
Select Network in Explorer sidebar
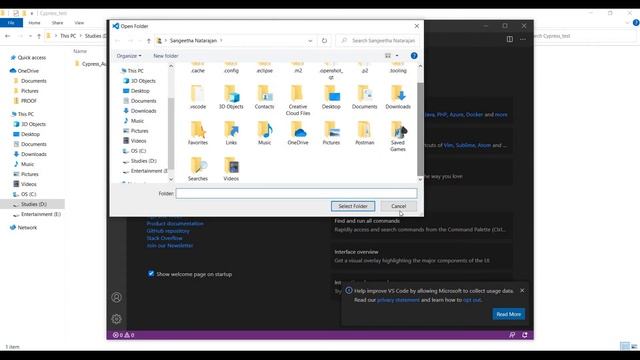[23, 227]
